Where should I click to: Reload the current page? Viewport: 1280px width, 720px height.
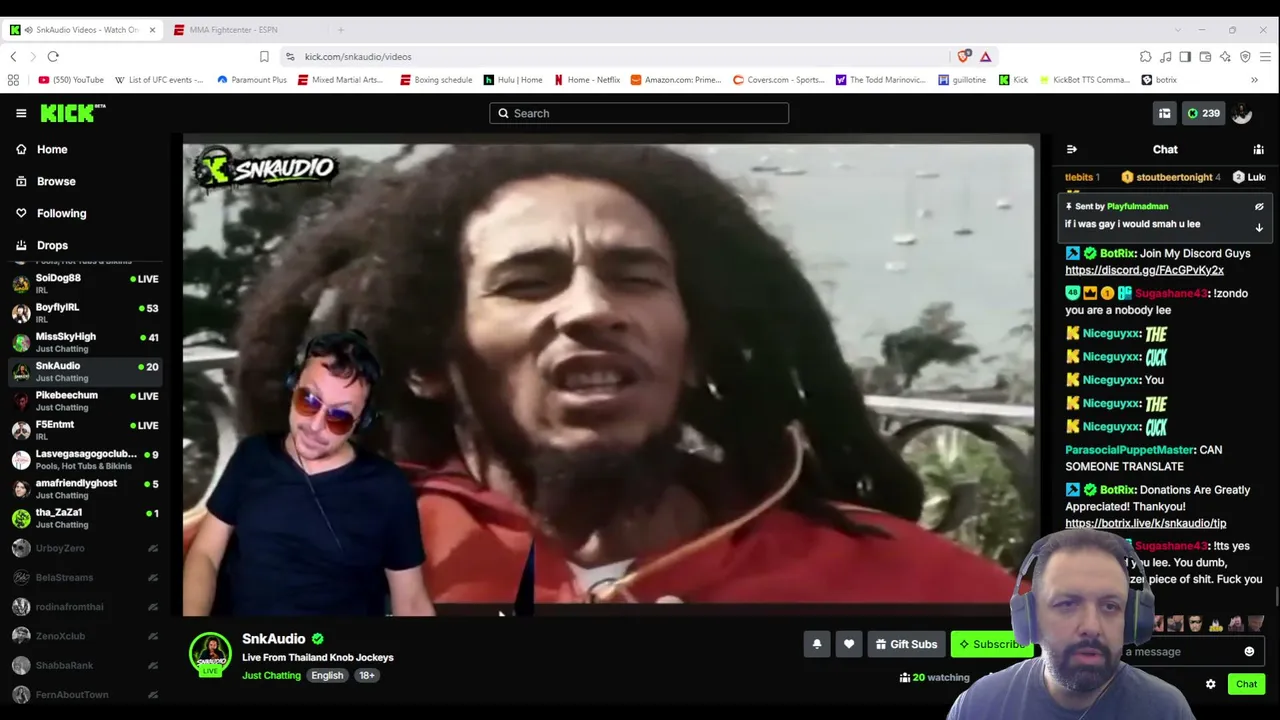53,56
